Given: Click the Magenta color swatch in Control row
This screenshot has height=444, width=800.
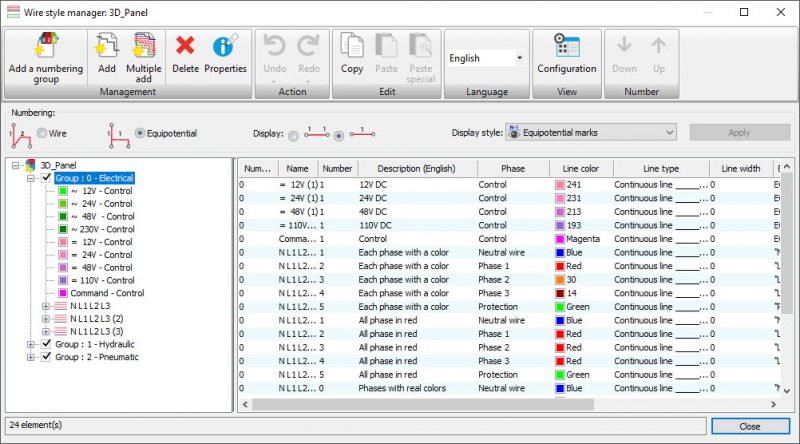Looking at the screenshot, I should click(560, 239).
